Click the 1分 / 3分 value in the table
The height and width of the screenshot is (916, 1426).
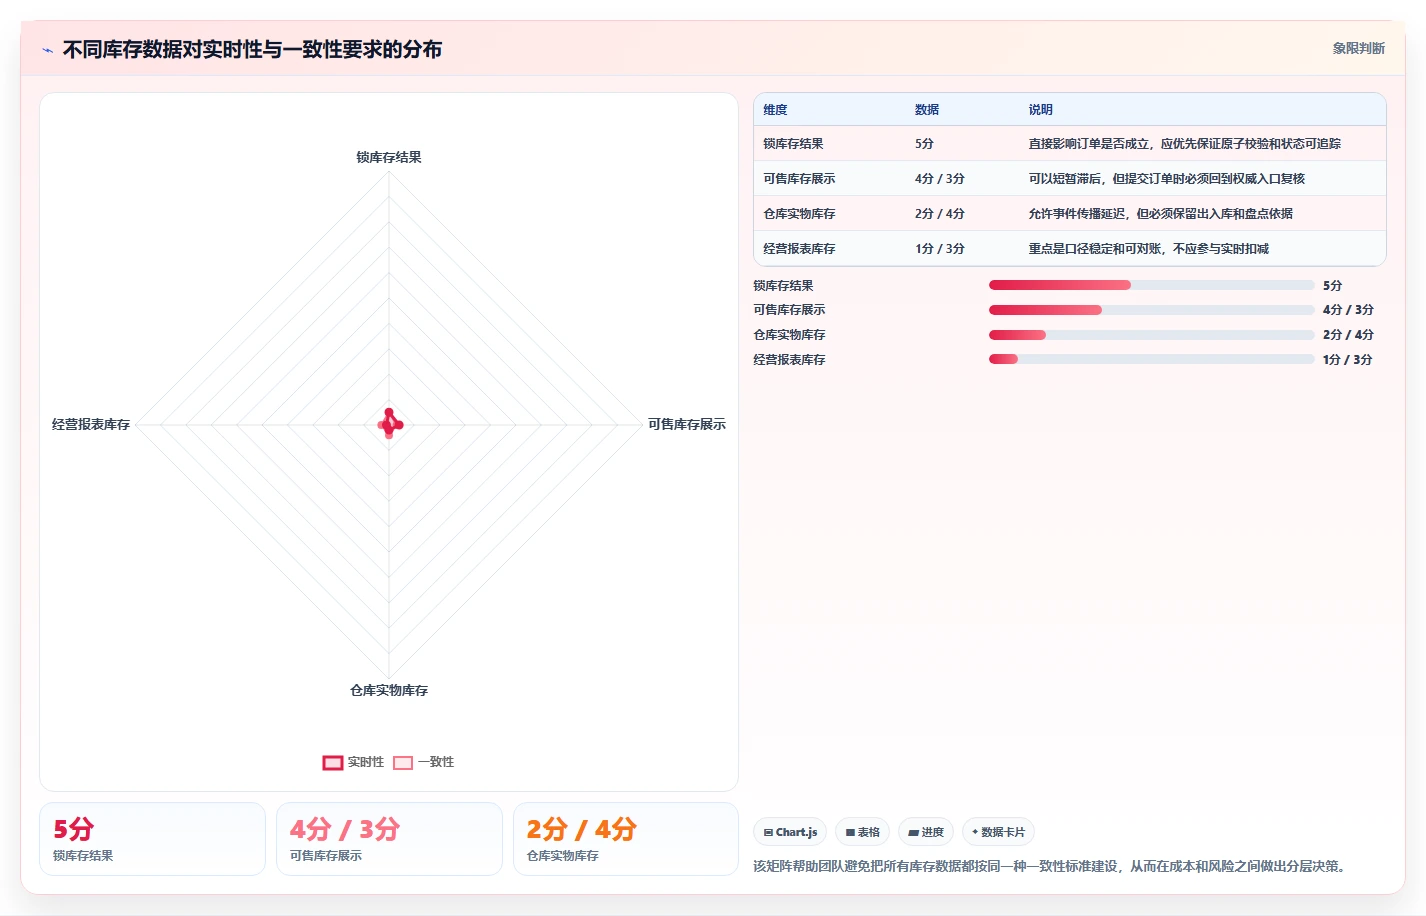coord(940,249)
